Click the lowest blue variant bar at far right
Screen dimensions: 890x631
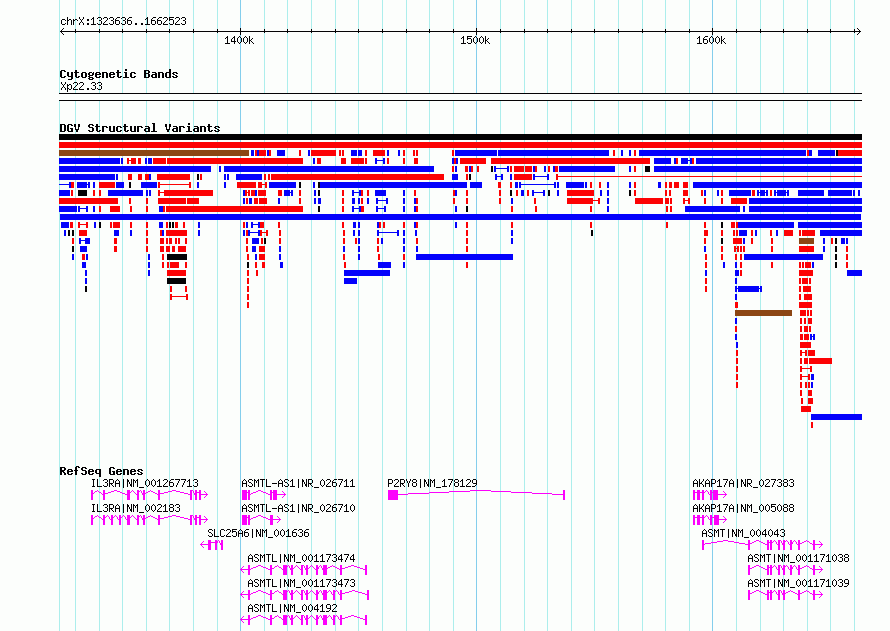[x=836, y=417]
